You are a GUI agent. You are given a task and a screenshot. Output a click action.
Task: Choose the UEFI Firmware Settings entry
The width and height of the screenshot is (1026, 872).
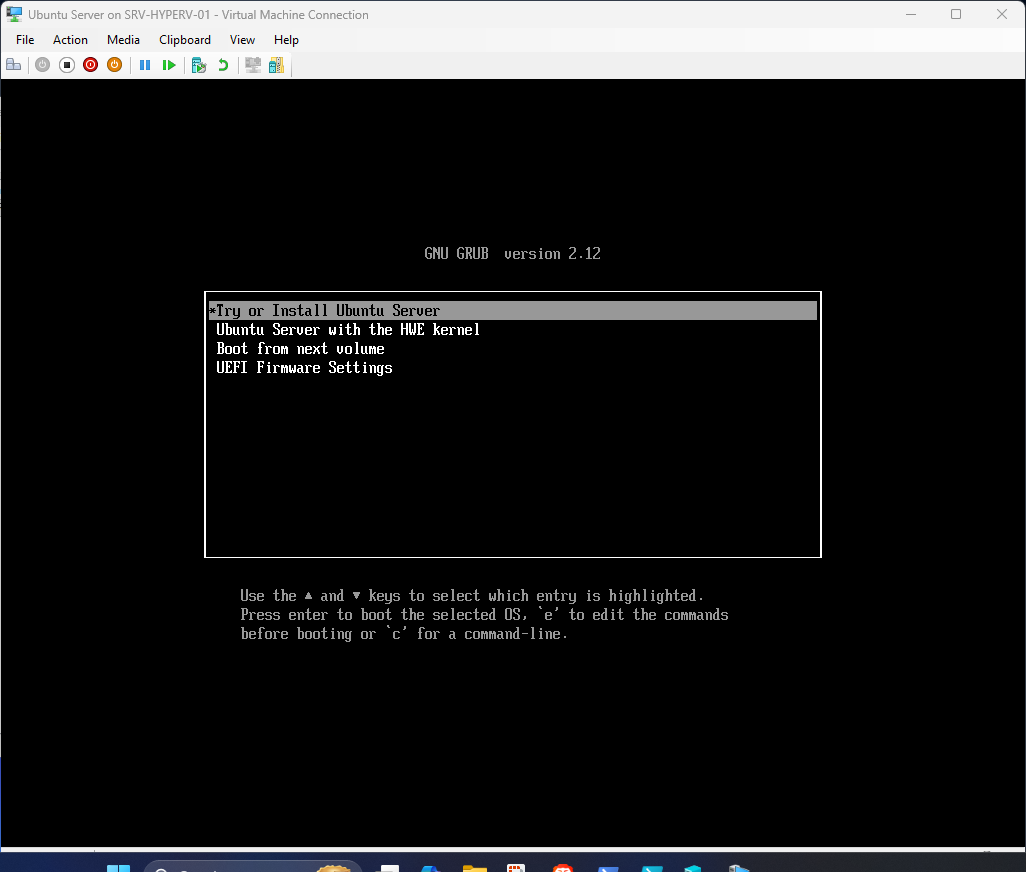(304, 367)
